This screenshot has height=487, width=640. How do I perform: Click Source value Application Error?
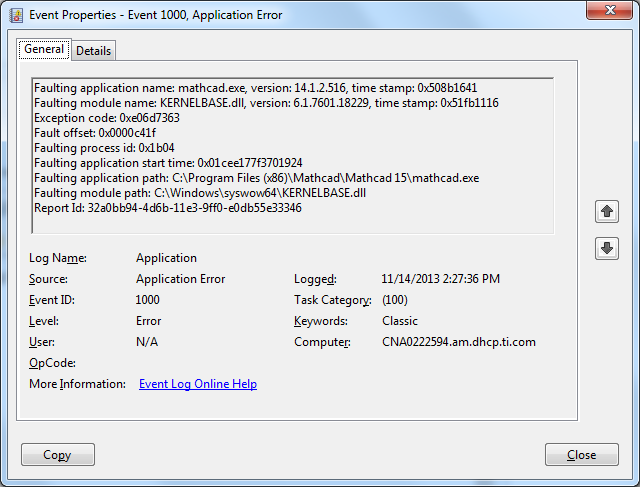click(180, 279)
